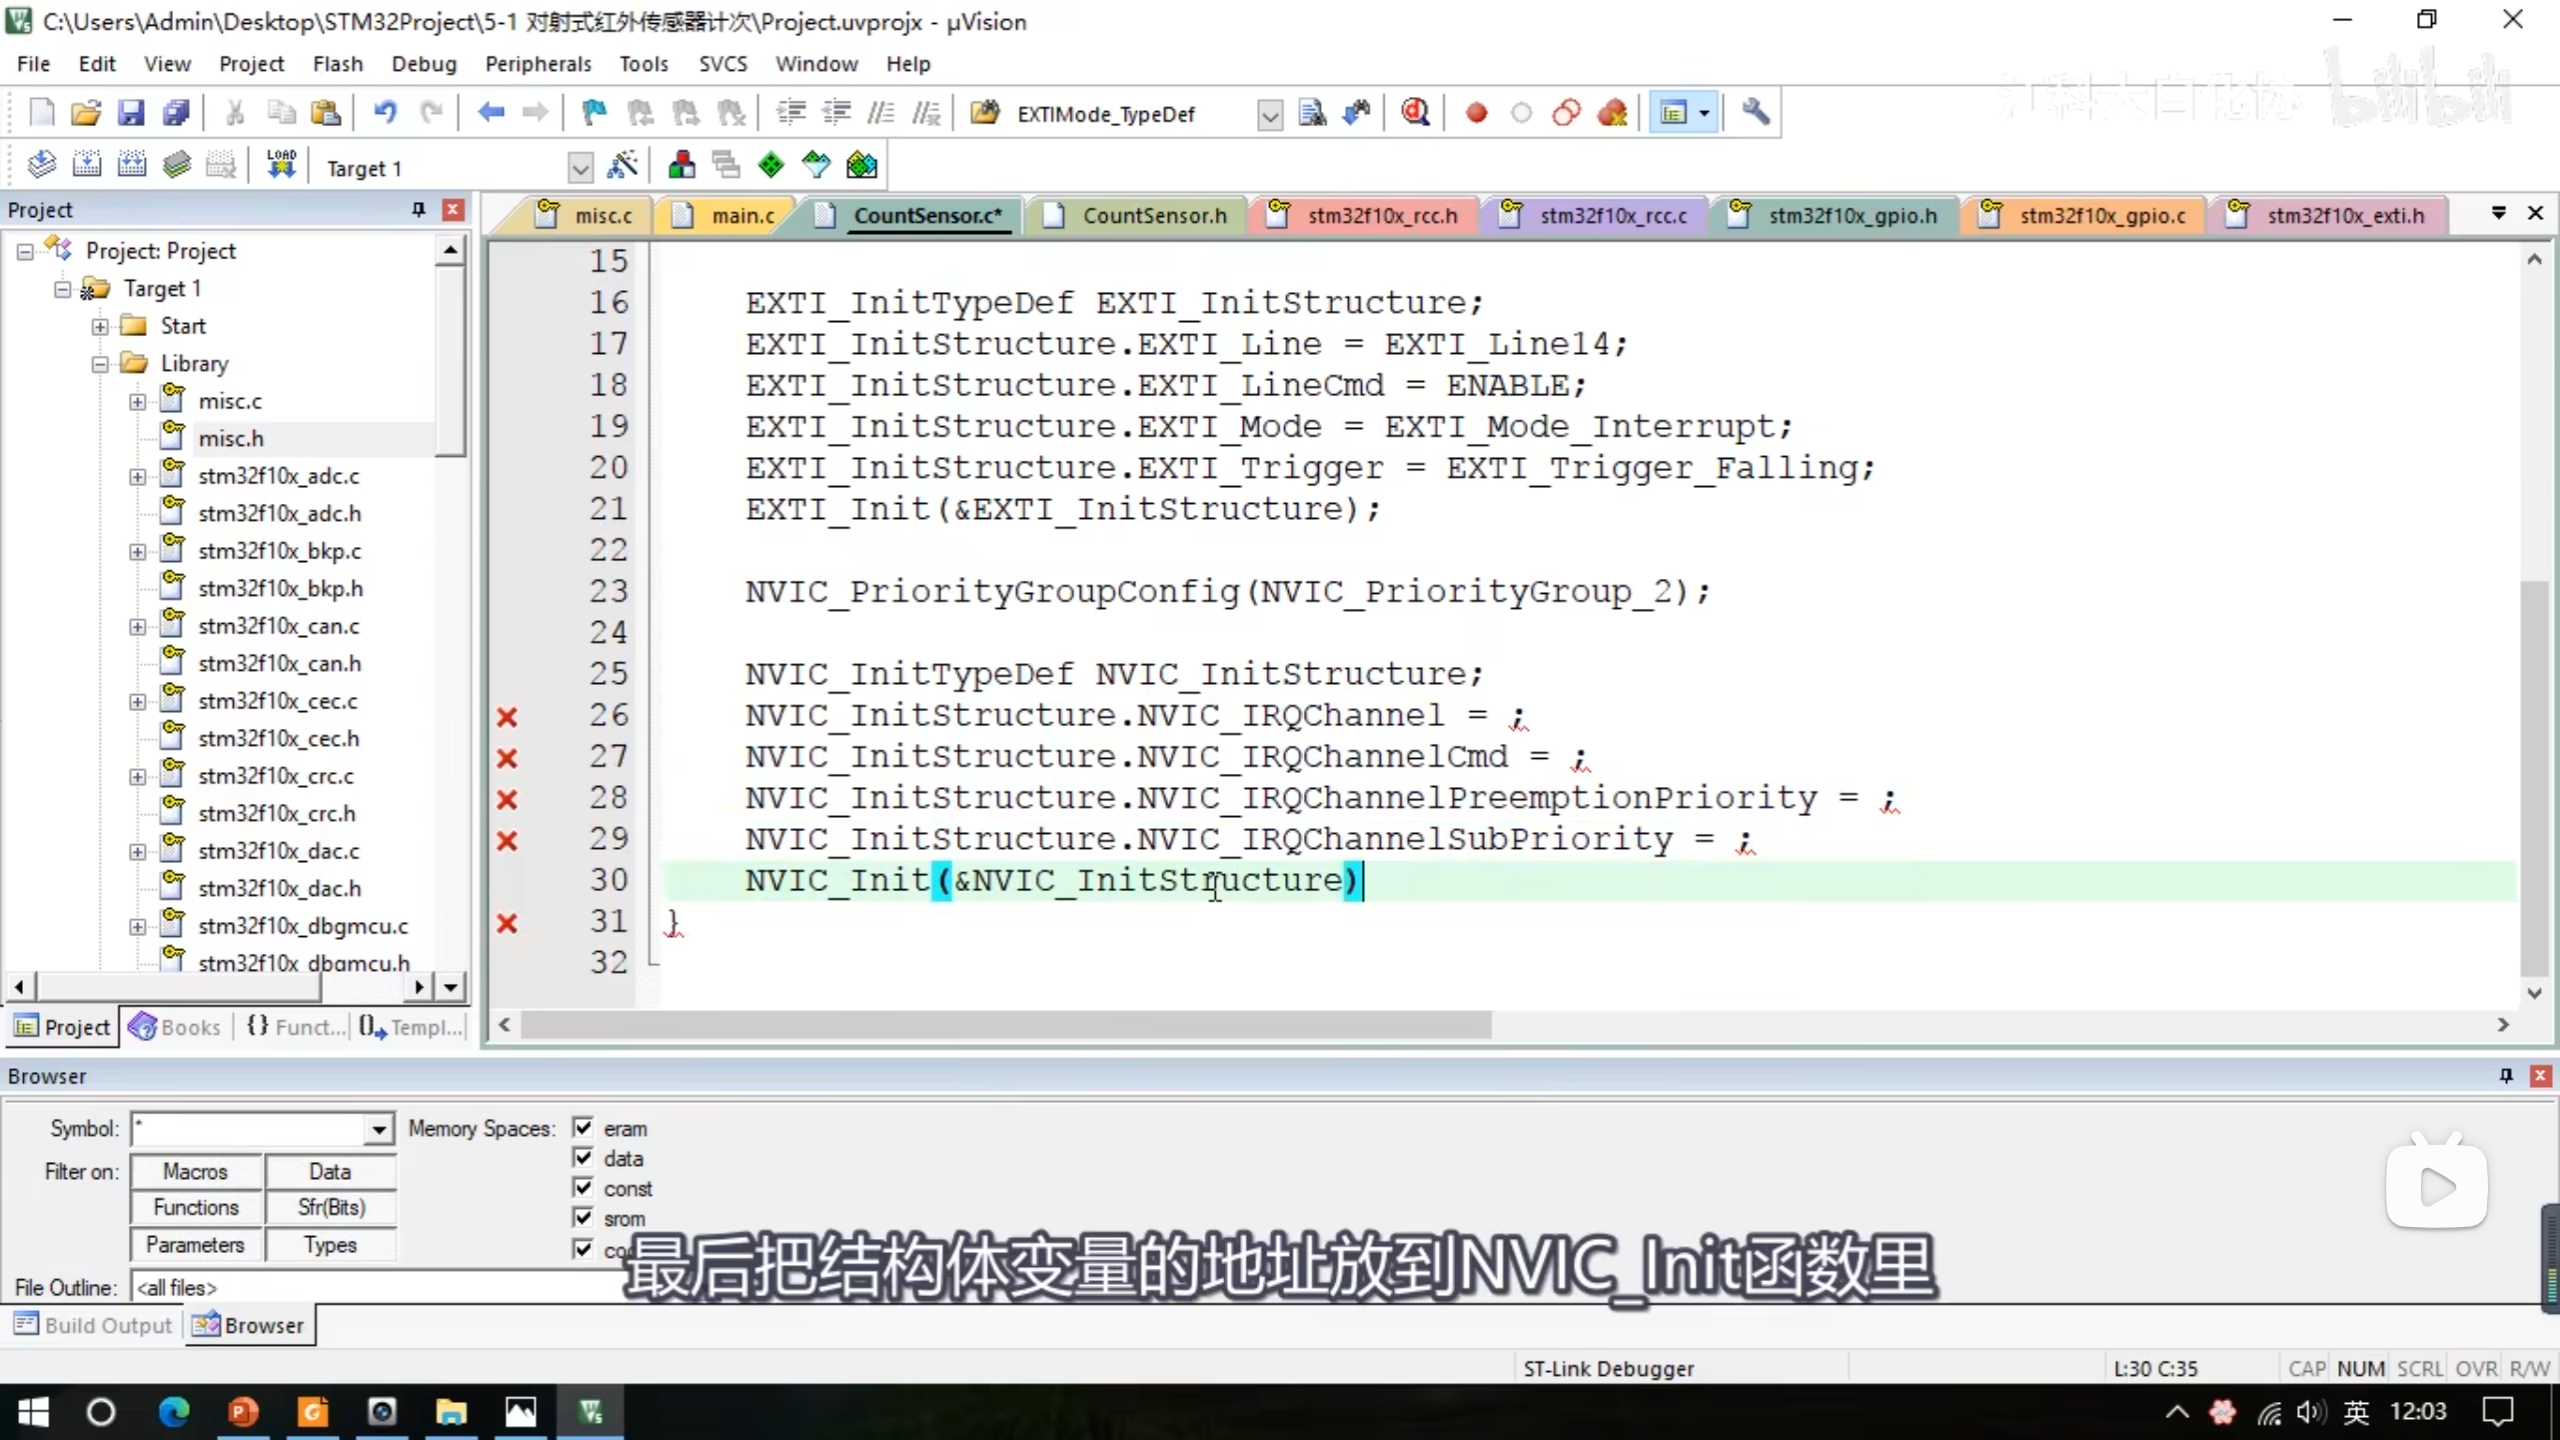Click the Macros filter button
The image size is (2560, 1440).
click(196, 1171)
